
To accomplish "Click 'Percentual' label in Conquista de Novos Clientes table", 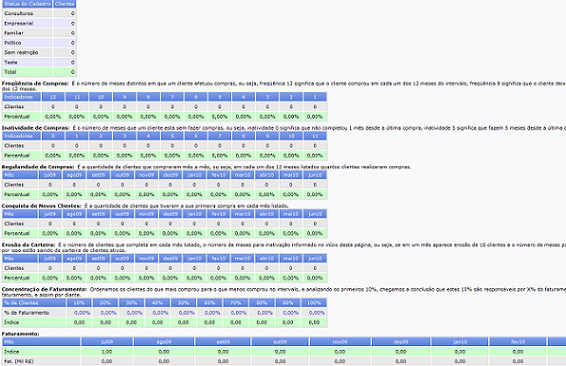I will [17, 233].
